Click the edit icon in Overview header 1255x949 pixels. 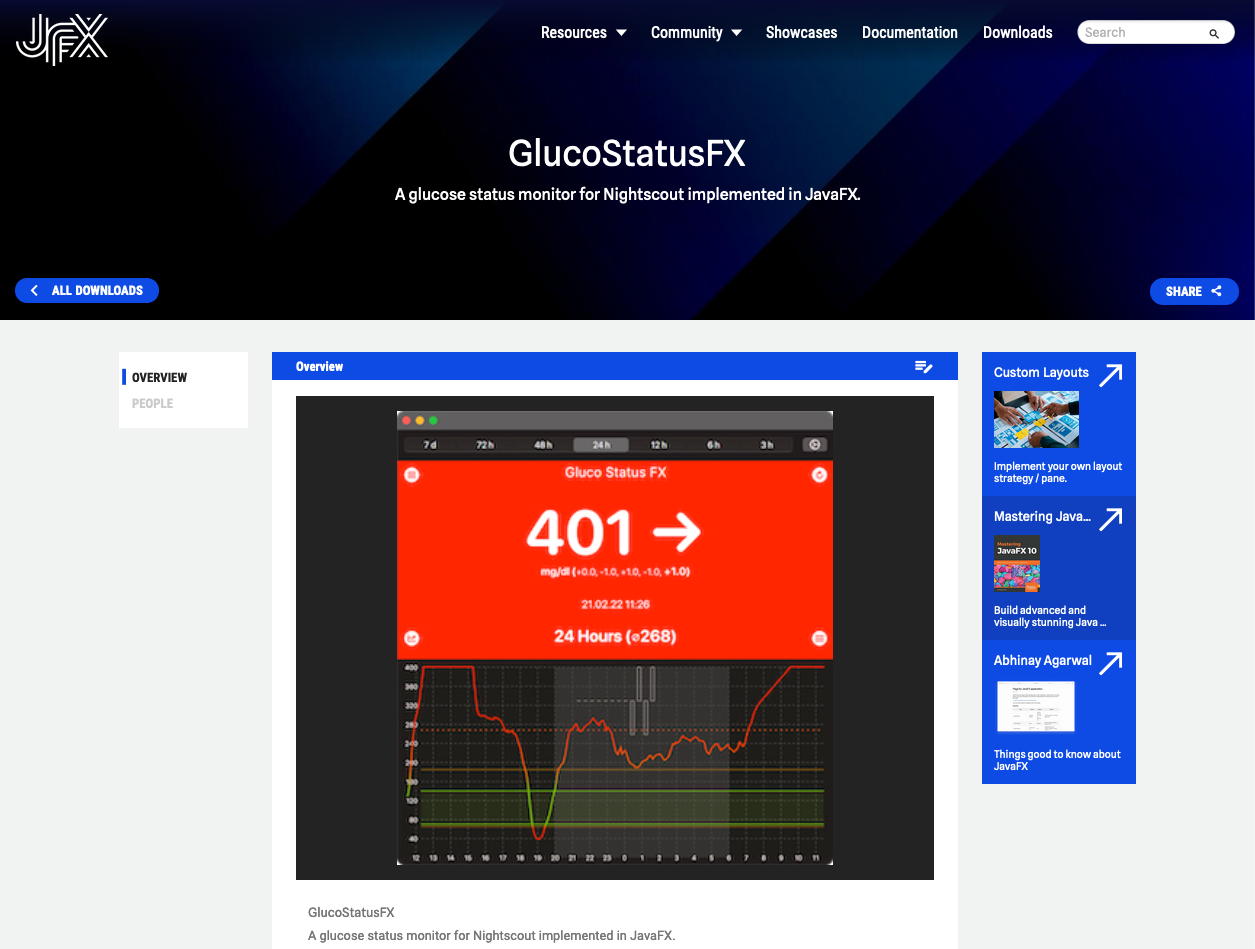(x=923, y=367)
